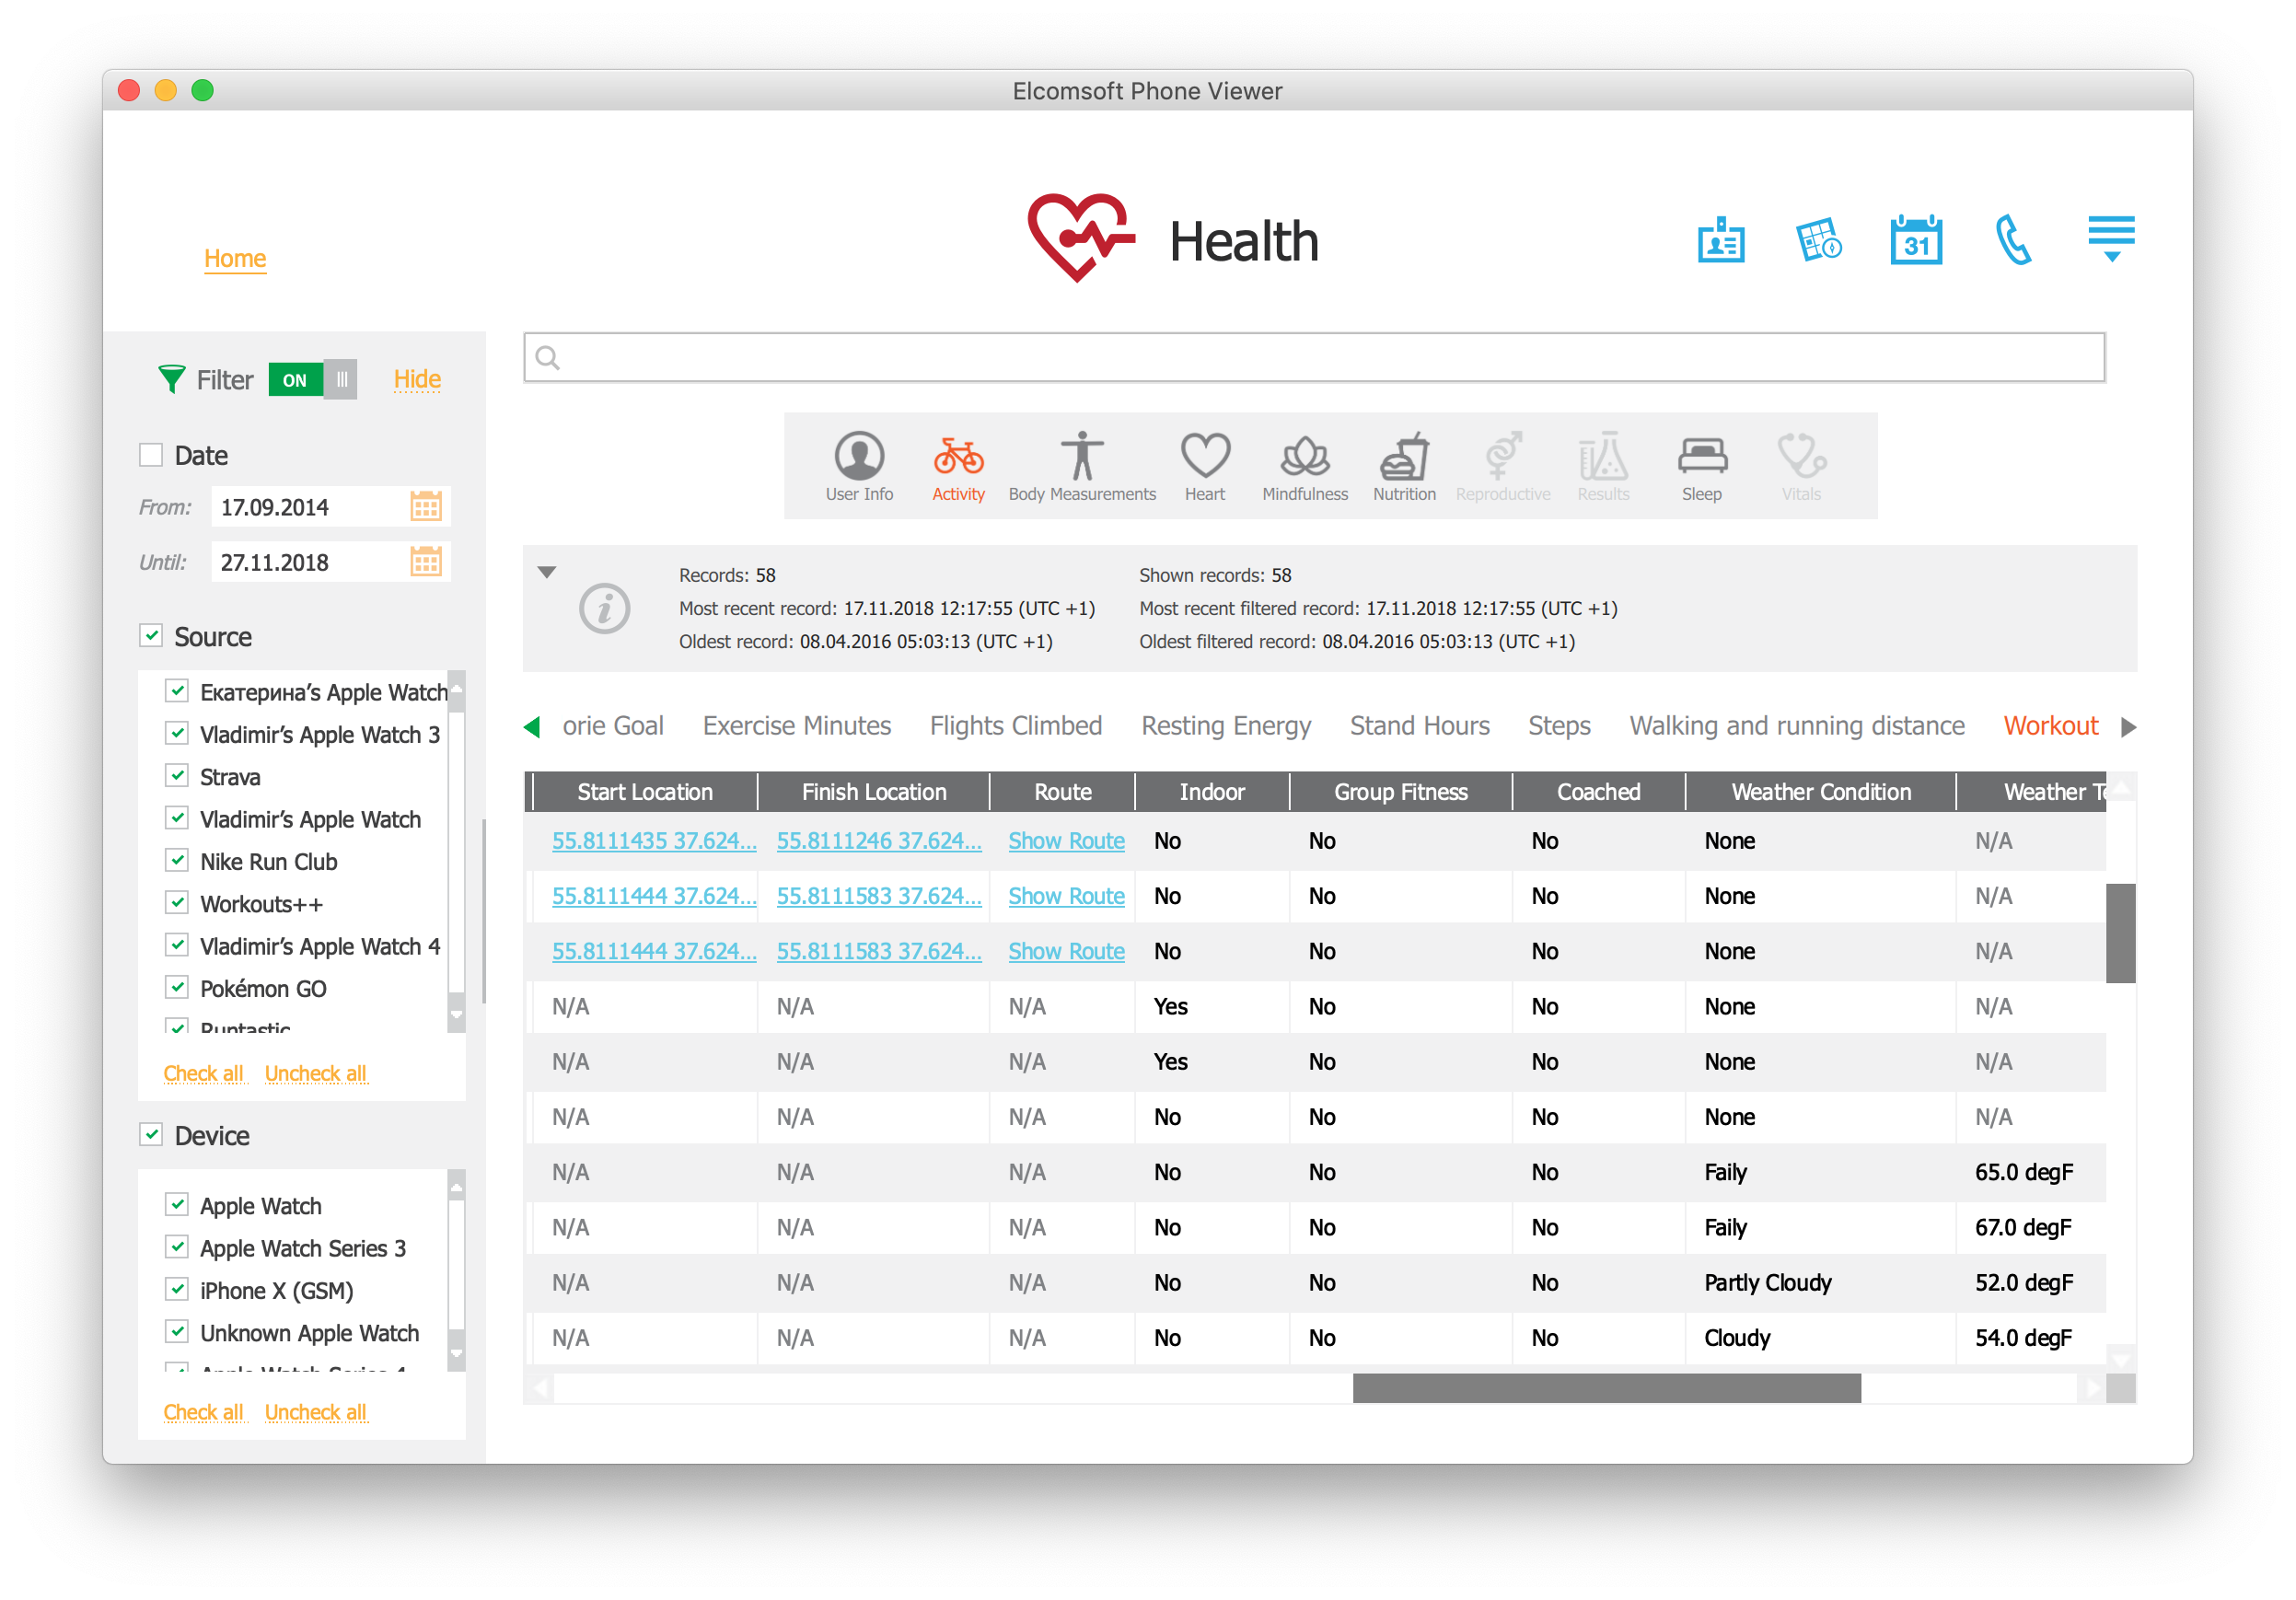Click the horizontal scrollbar thumb under the table
This screenshot has height=1600, width=2296.
click(x=1606, y=1388)
